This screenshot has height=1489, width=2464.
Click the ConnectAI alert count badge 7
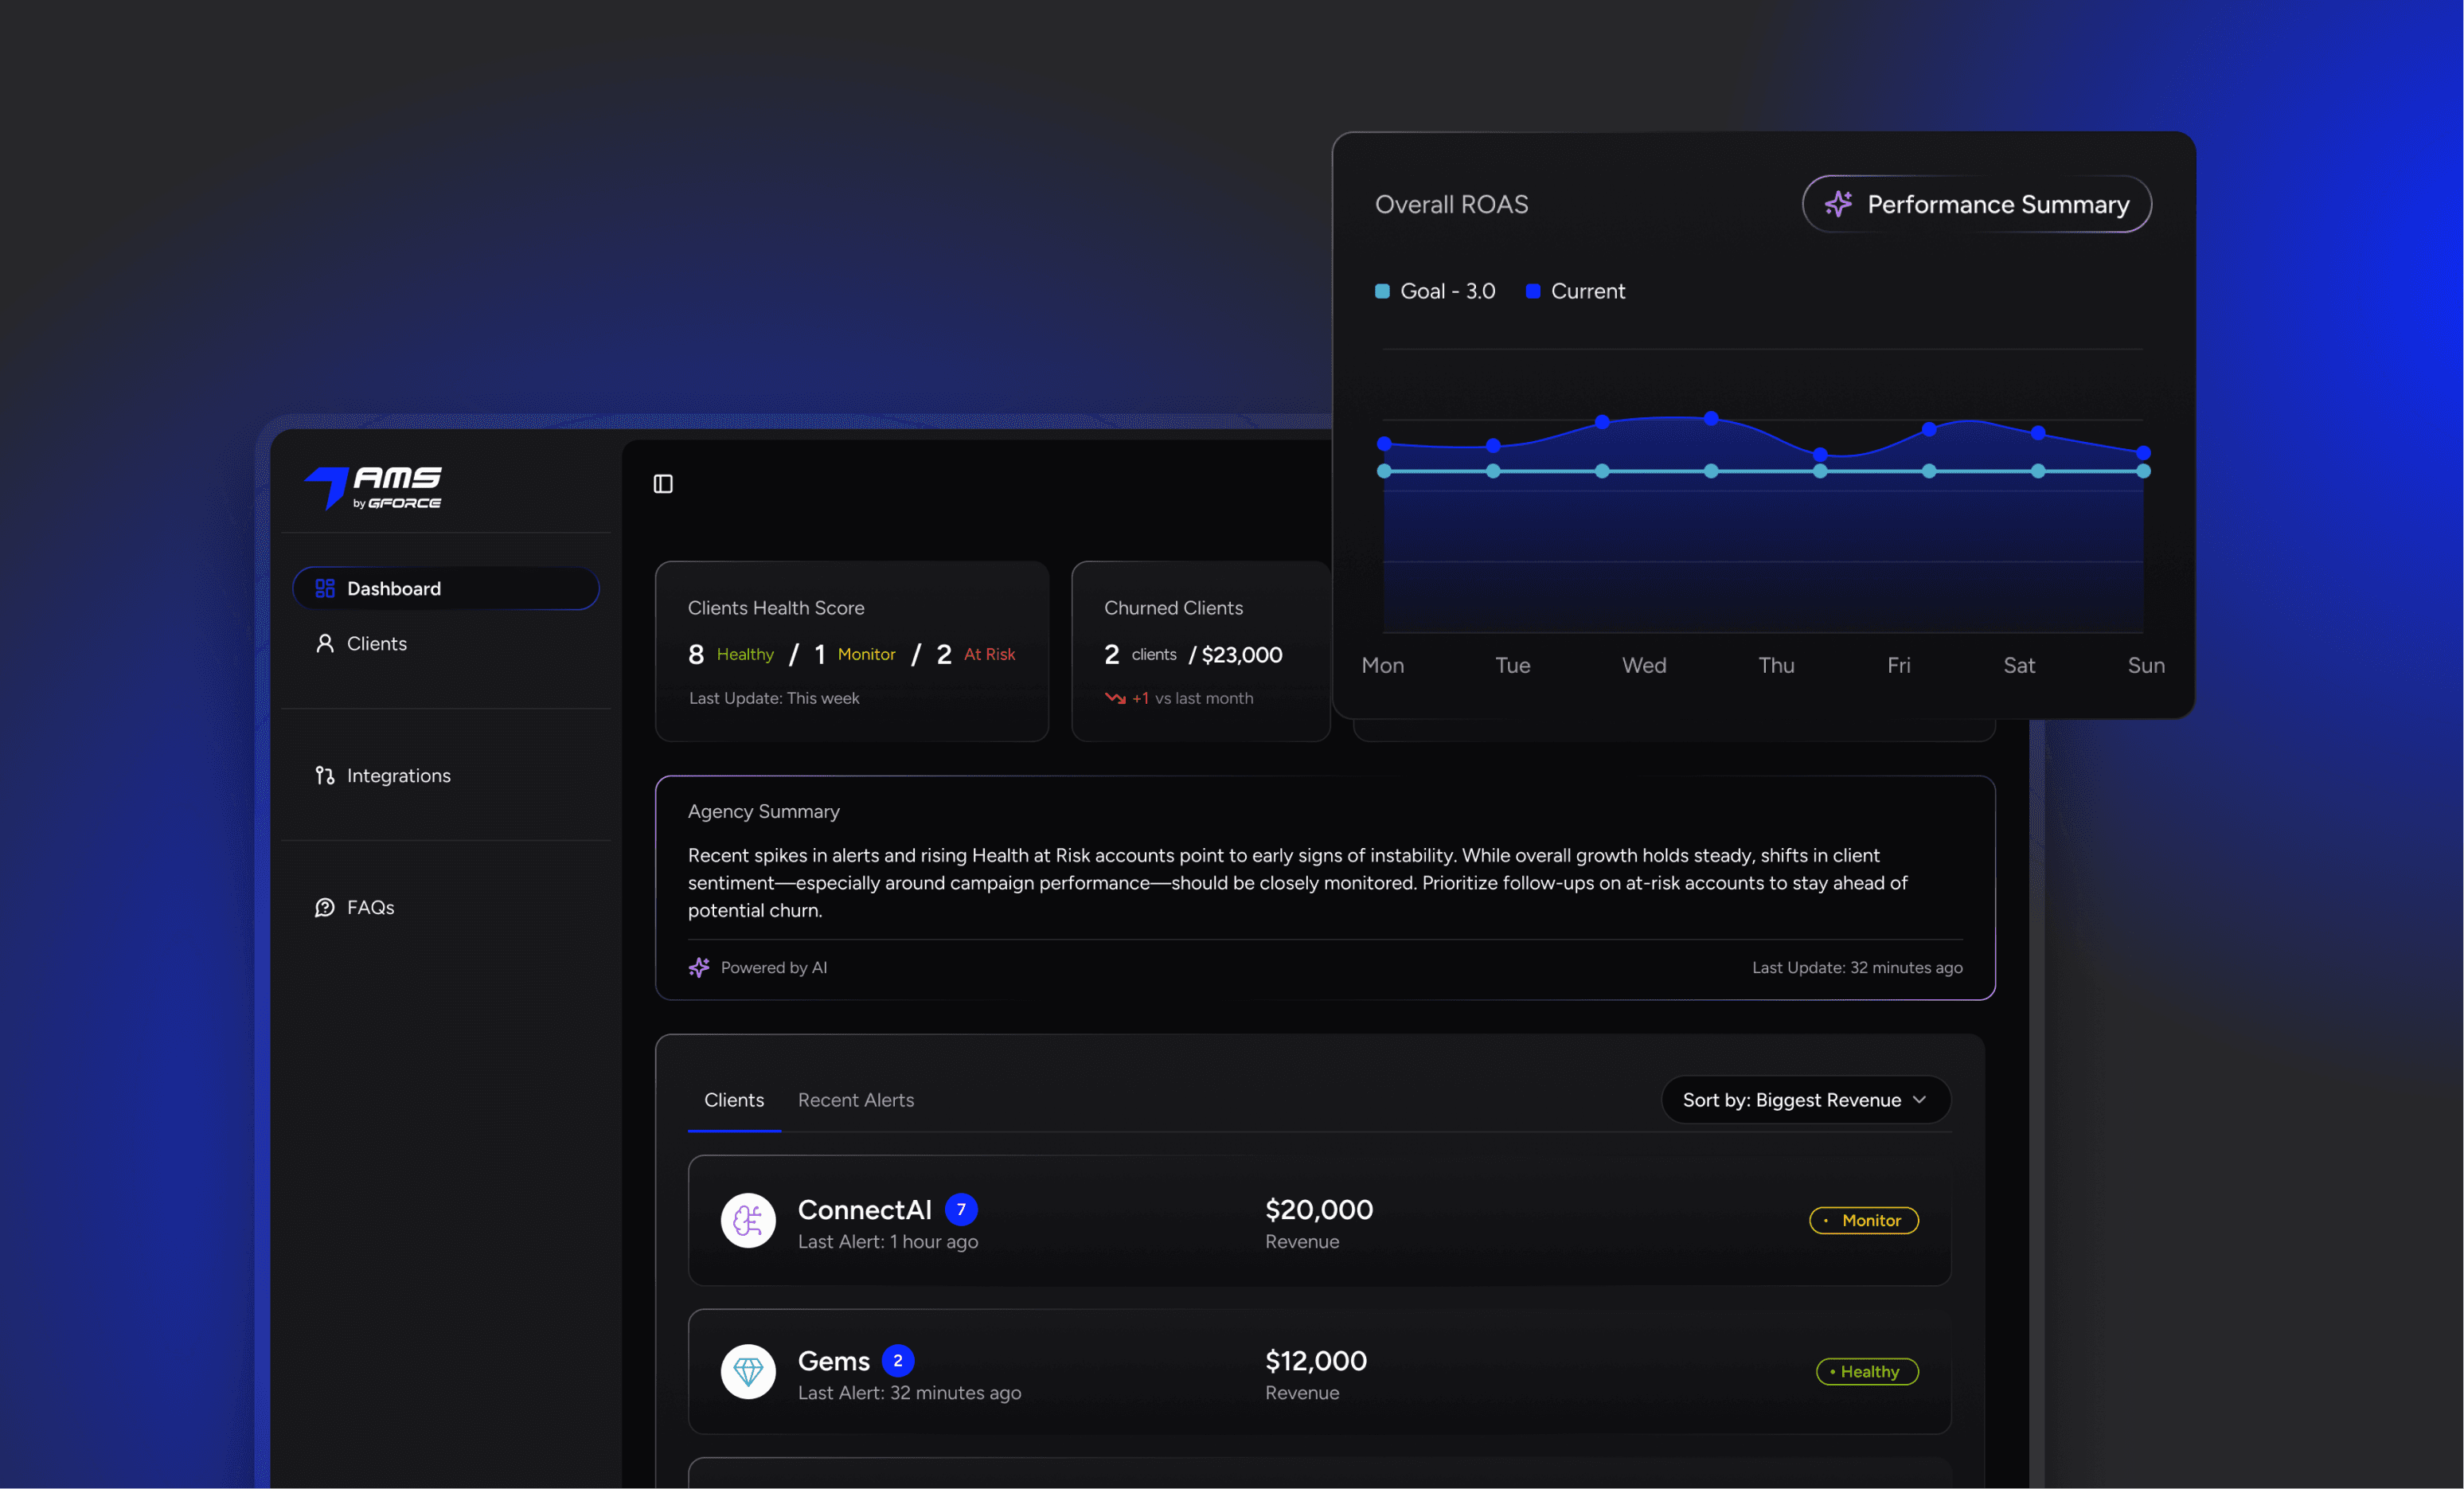(961, 1209)
